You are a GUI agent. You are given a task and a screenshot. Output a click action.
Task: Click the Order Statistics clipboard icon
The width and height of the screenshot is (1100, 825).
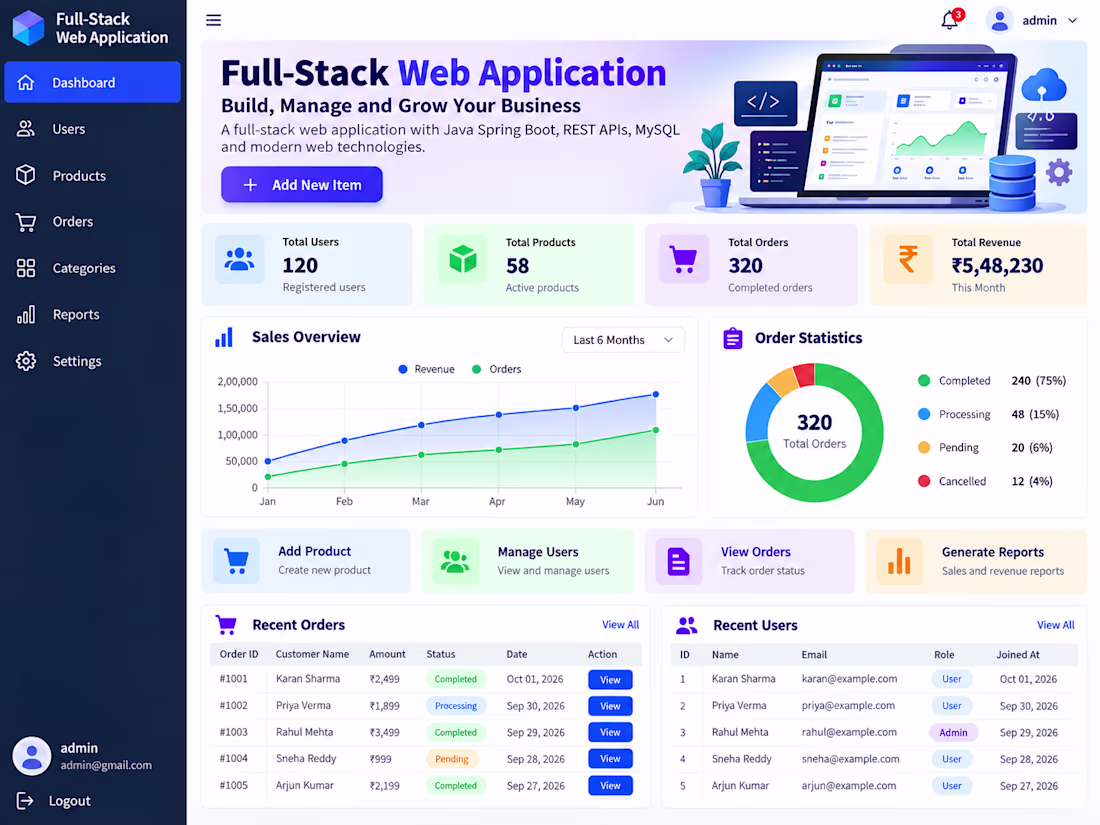point(732,338)
